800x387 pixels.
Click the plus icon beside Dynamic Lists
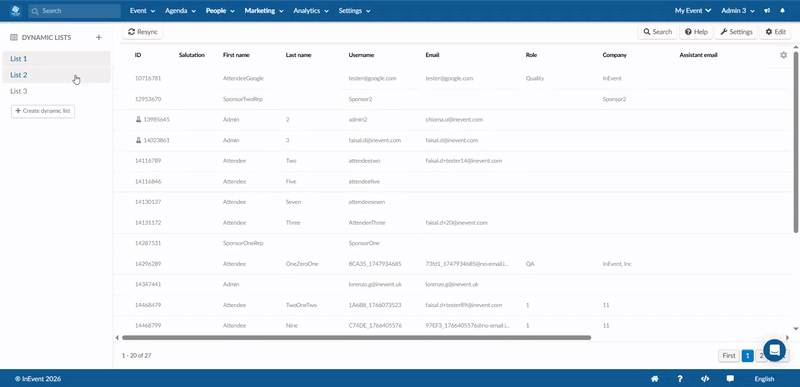(x=99, y=37)
